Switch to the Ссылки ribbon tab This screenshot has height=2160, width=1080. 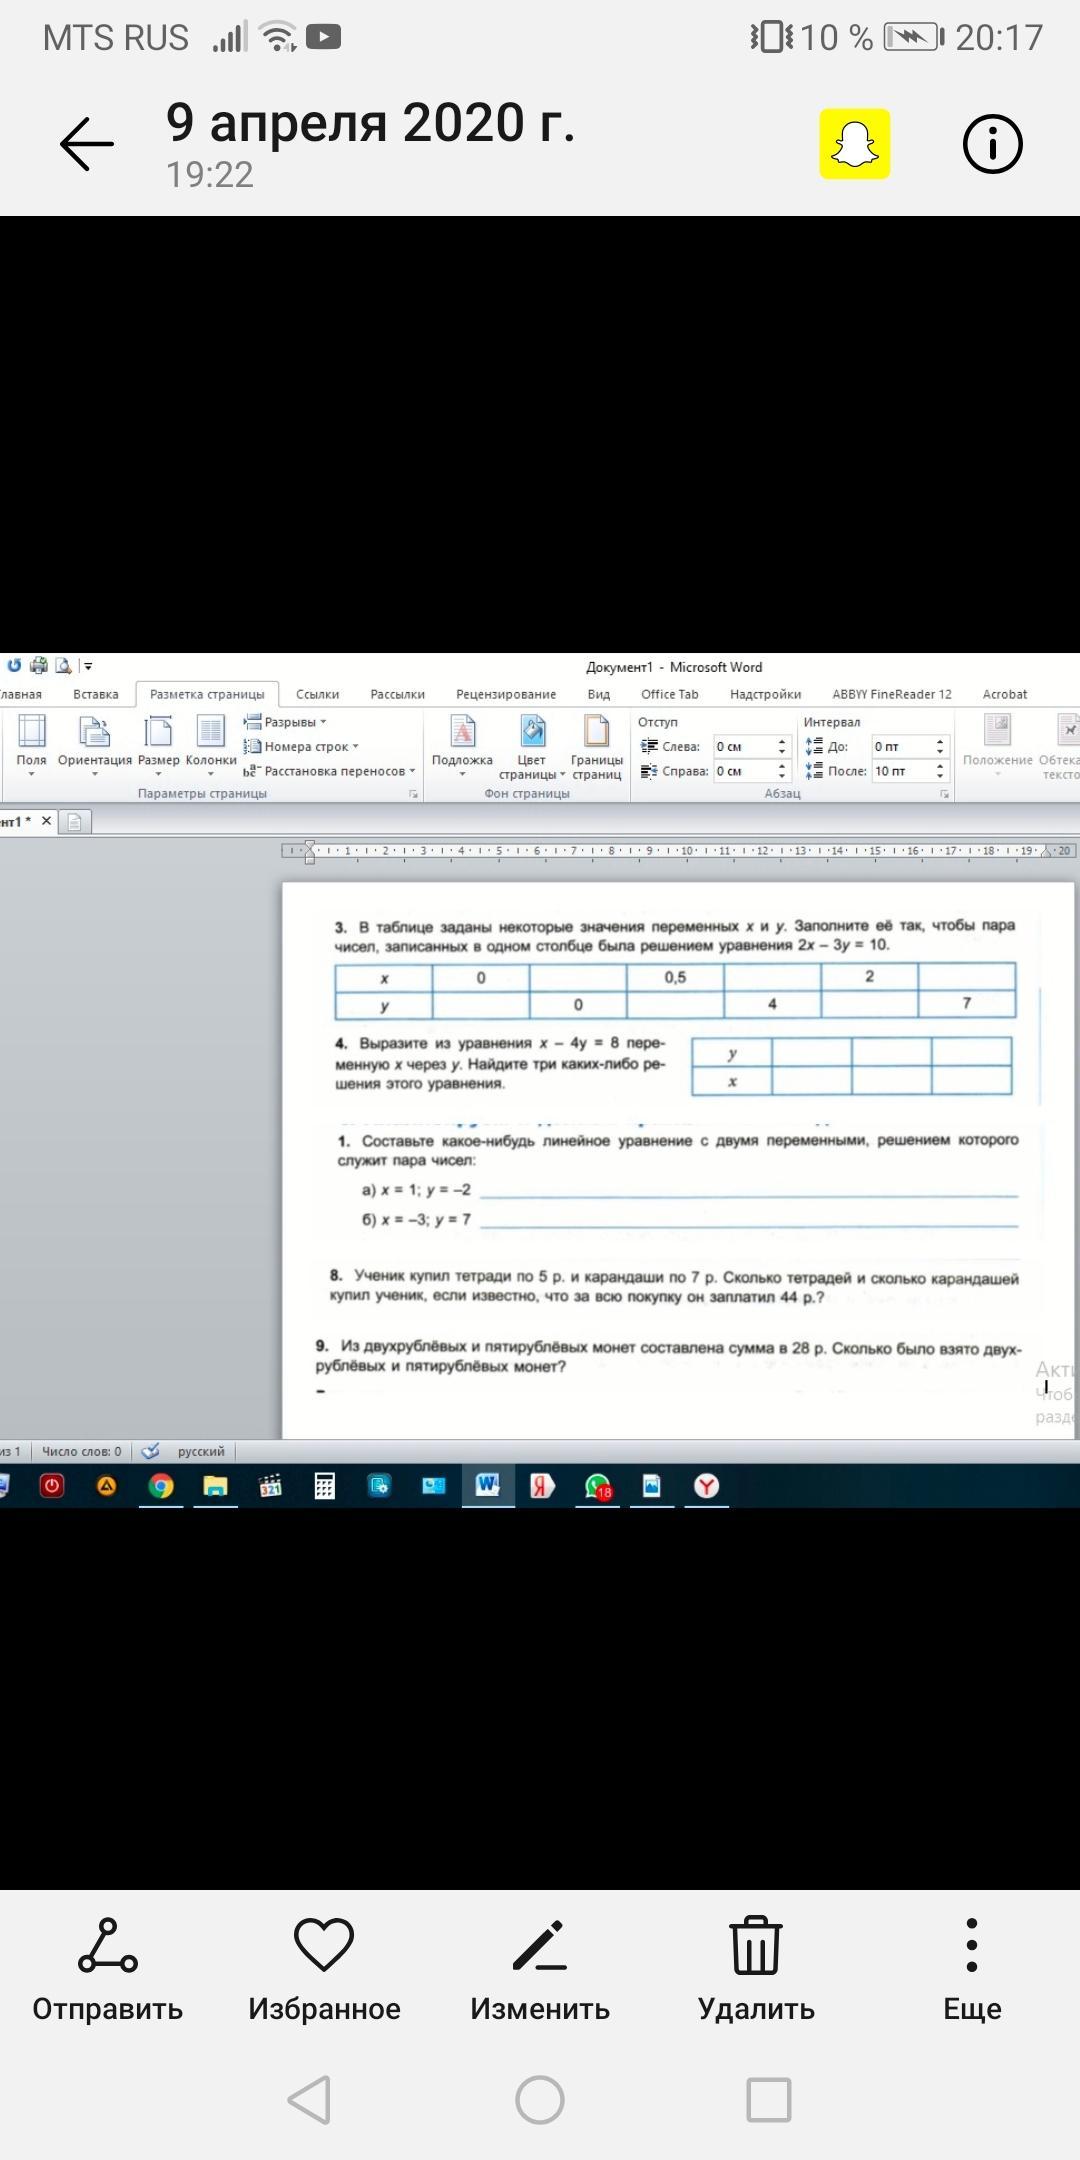pos(317,694)
